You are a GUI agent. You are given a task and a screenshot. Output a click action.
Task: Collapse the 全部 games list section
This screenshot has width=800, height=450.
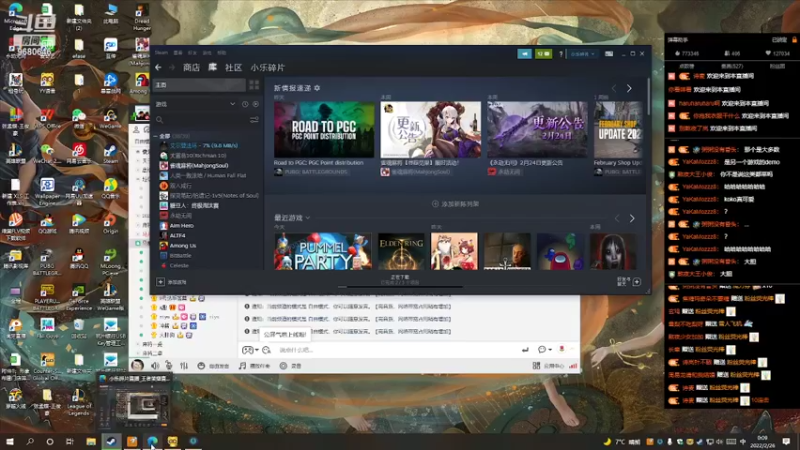point(156,136)
